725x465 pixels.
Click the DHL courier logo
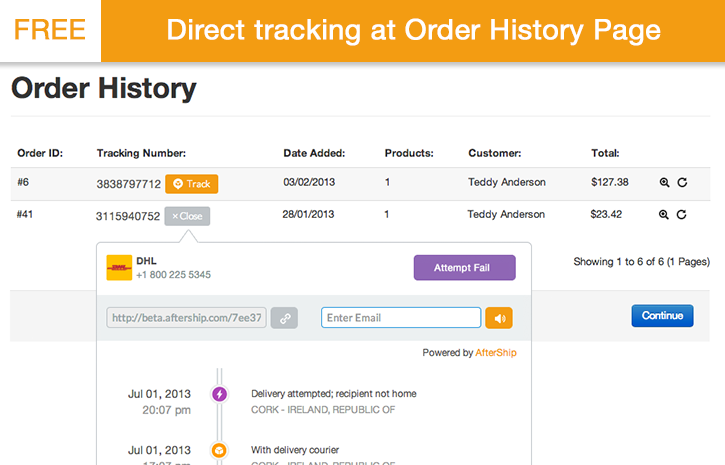click(x=119, y=268)
